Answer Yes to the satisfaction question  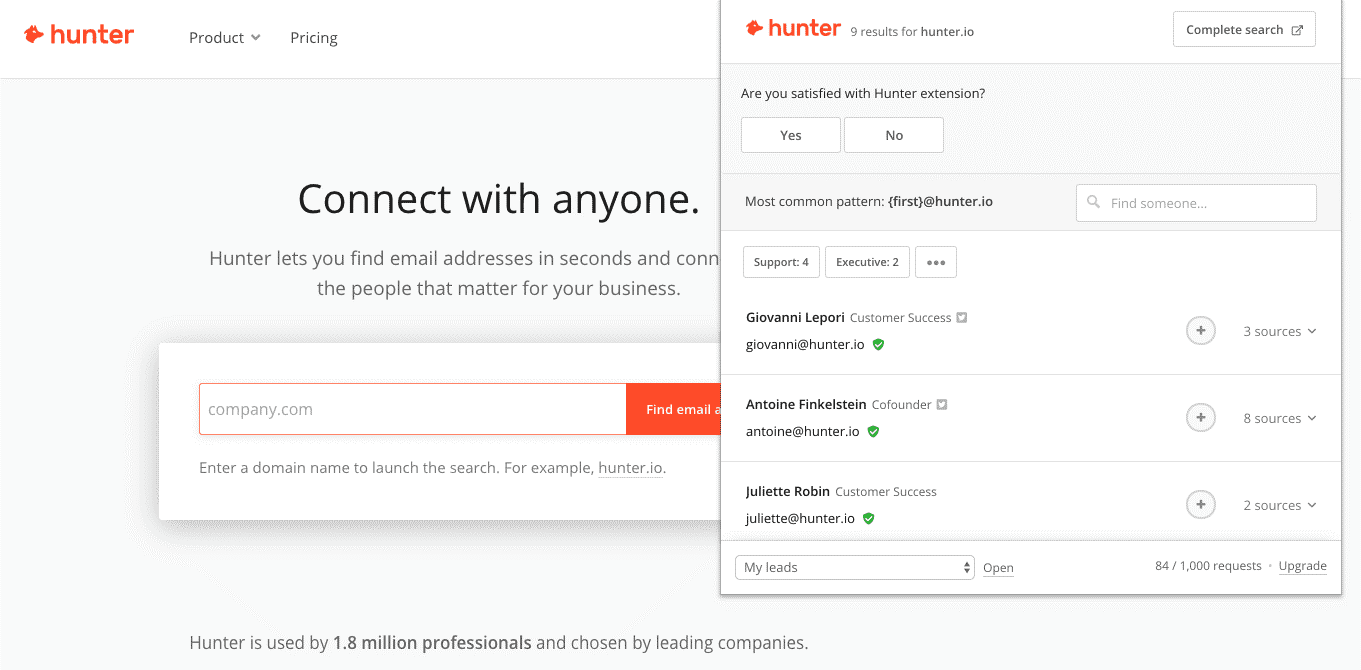click(x=791, y=135)
